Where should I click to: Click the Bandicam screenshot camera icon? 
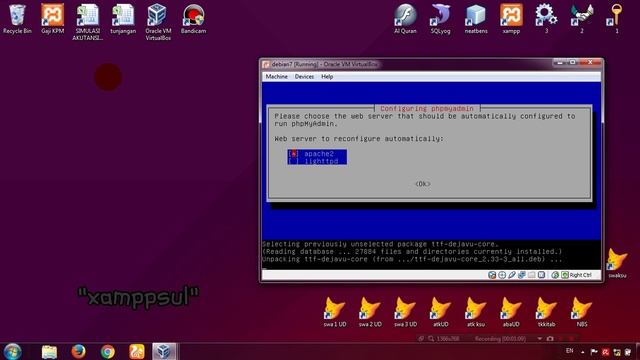[x=550, y=339]
